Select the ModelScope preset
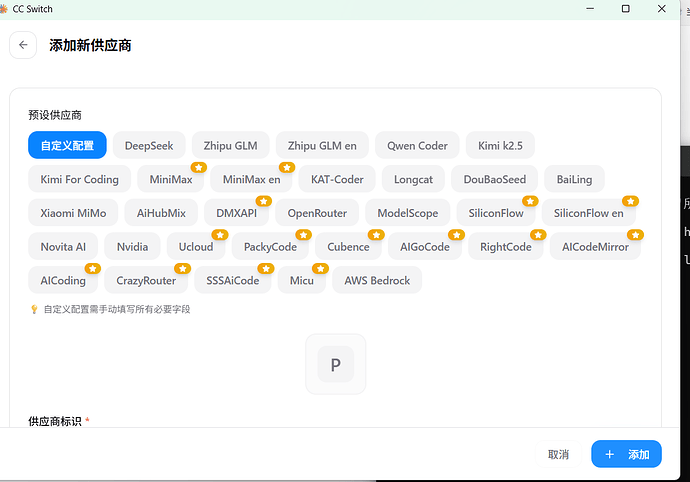 (x=407, y=213)
